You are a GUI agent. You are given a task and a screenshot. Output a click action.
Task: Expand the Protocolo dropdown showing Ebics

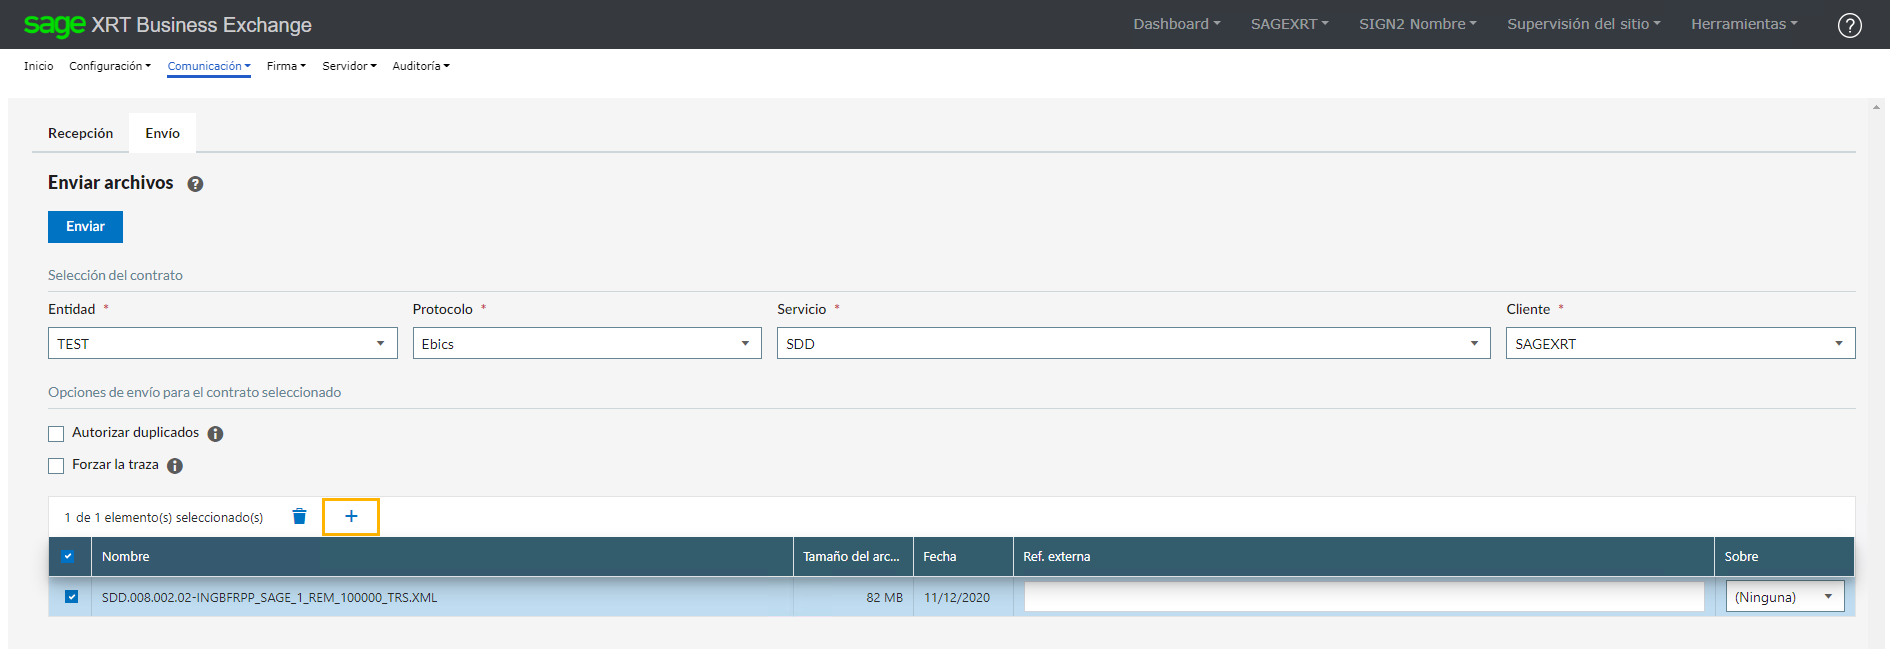[586, 344]
